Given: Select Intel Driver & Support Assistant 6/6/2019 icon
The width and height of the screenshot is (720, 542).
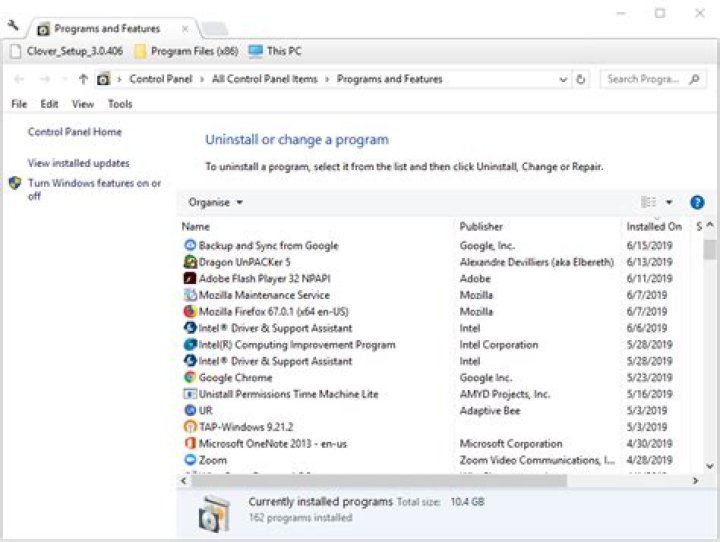Looking at the screenshot, I should click(190, 328).
